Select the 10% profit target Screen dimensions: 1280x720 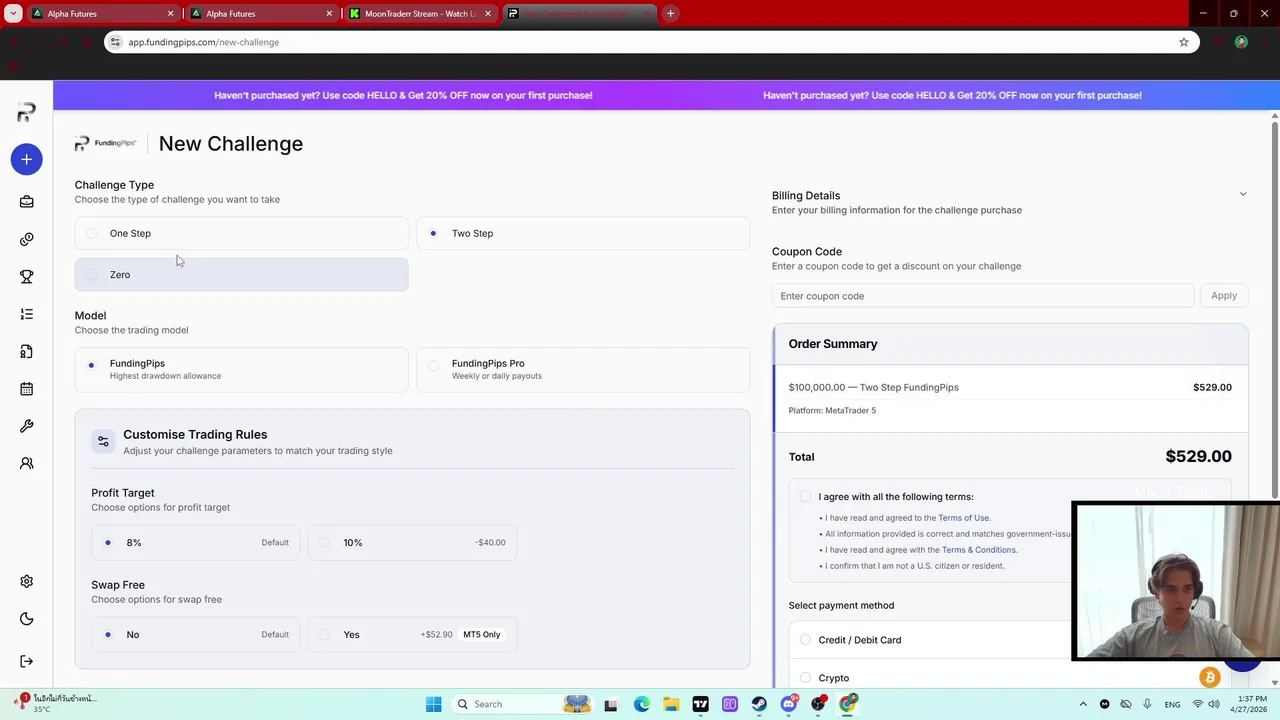pyautogui.click(x=413, y=542)
